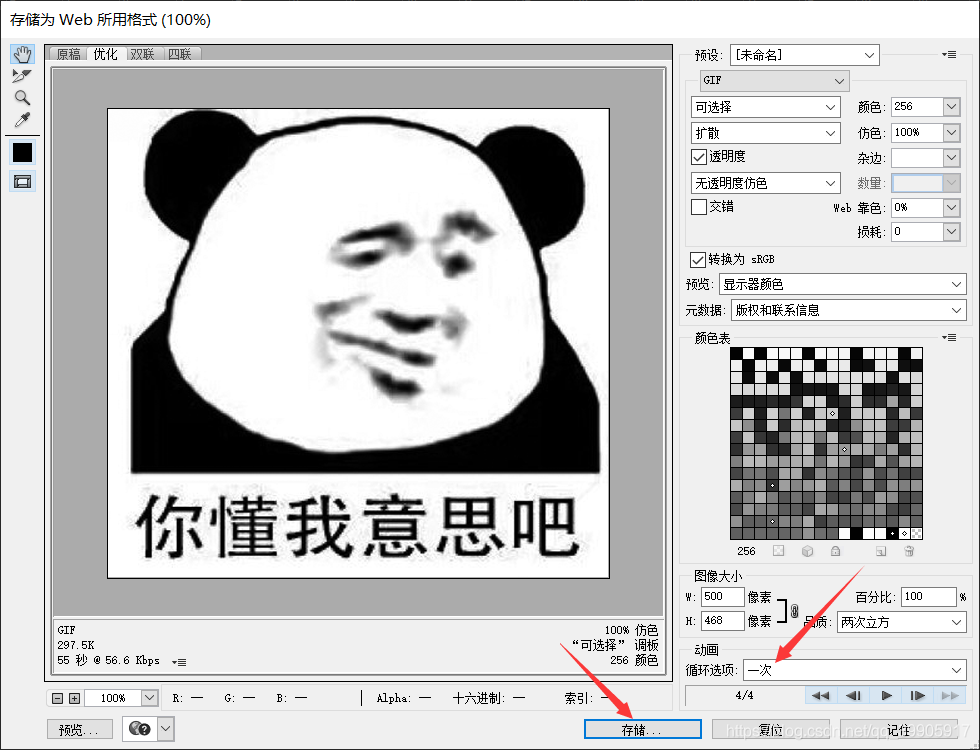The height and width of the screenshot is (750, 980).
Task: Click the browser preview globe icon
Action: 139,729
